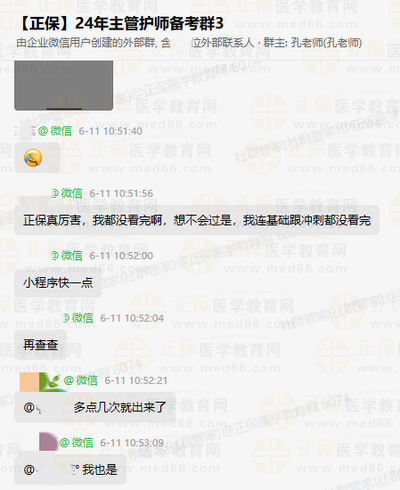This screenshot has height=490, width=400.
Task: Open the gray image thumbnail message
Action: click(63, 85)
